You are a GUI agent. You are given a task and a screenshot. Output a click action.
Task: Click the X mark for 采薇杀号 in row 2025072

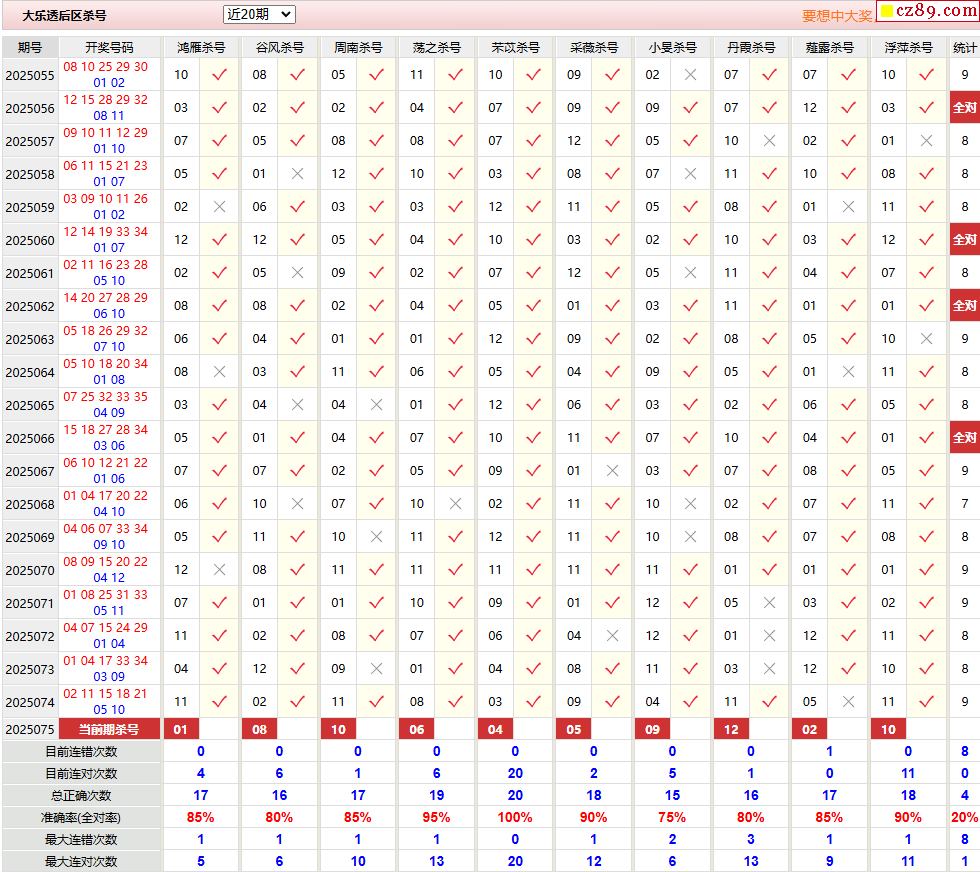click(x=612, y=636)
